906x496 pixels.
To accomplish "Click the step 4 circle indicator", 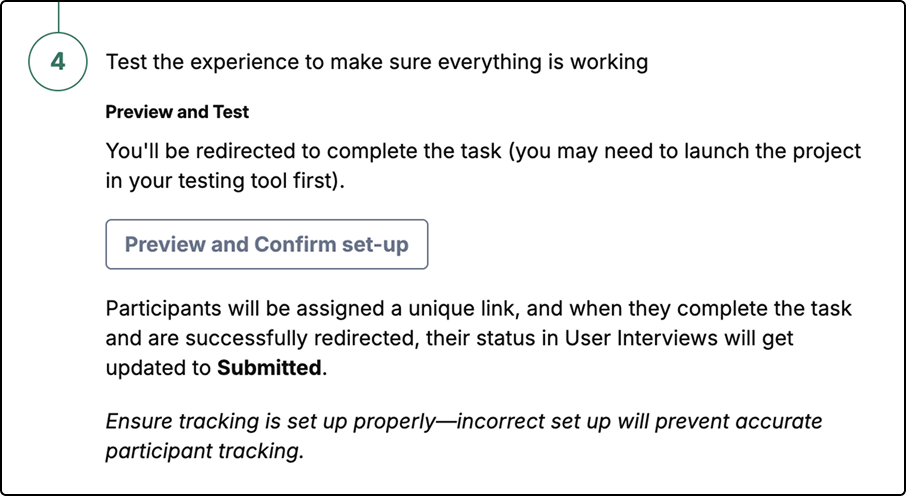I will [58, 61].
